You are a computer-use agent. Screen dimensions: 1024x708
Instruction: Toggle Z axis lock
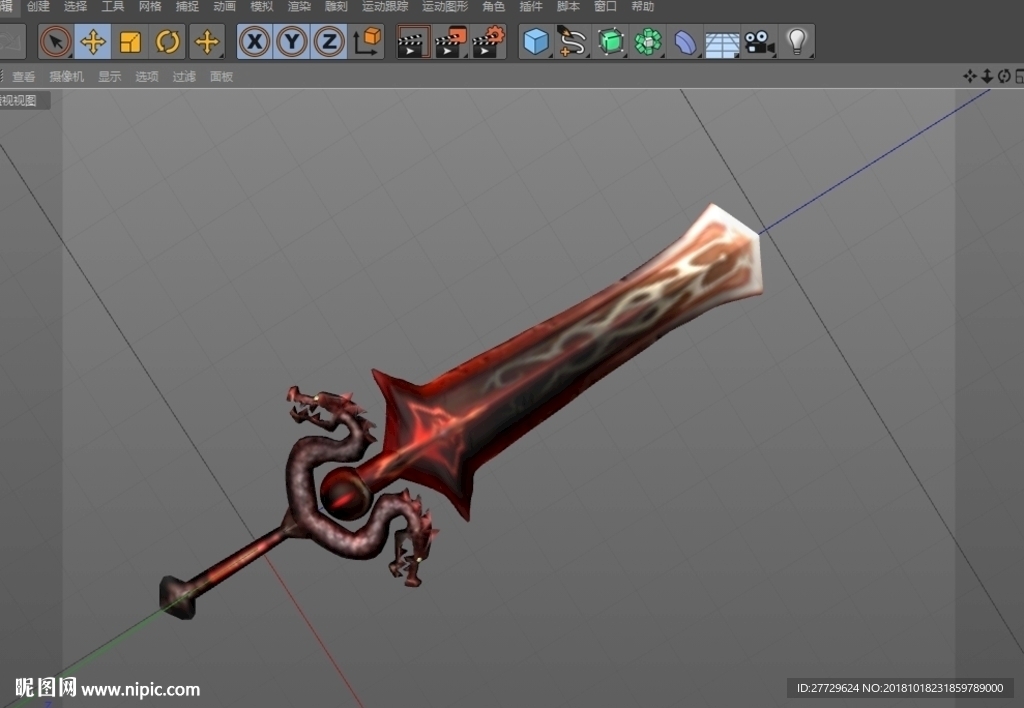click(329, 42)
